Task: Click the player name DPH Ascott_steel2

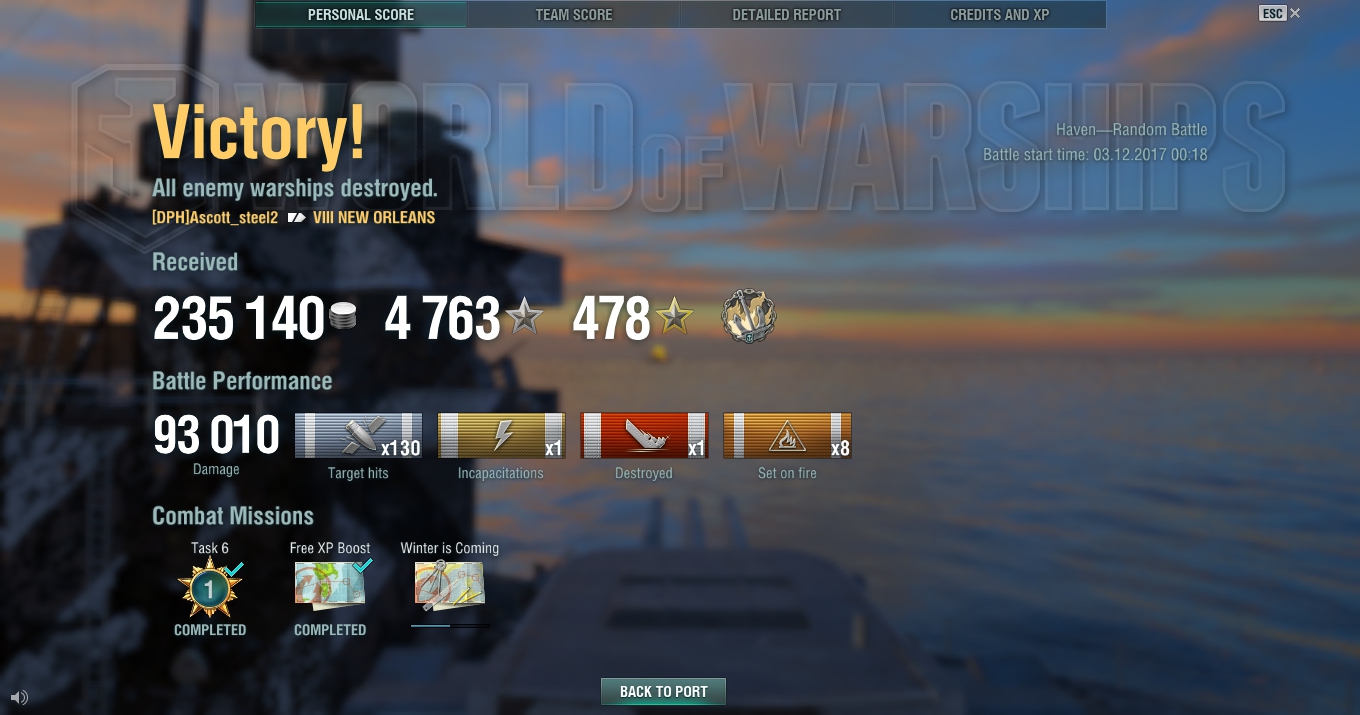Action: [x=215, y=217]
